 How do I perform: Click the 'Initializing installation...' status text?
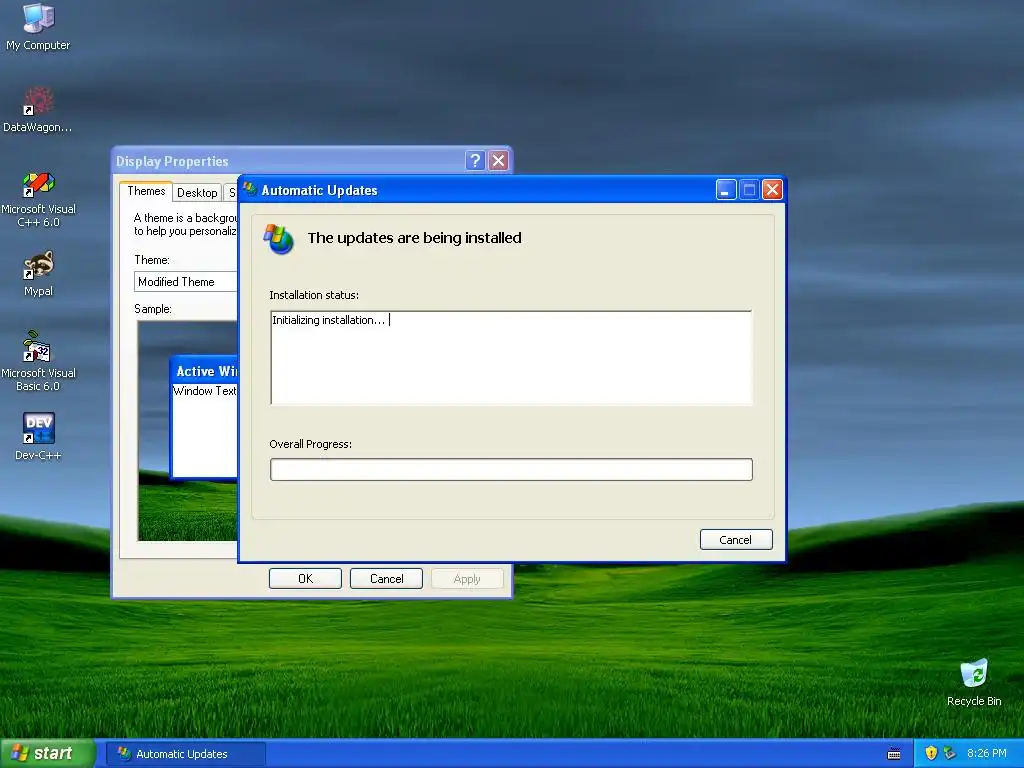(328, 320)
